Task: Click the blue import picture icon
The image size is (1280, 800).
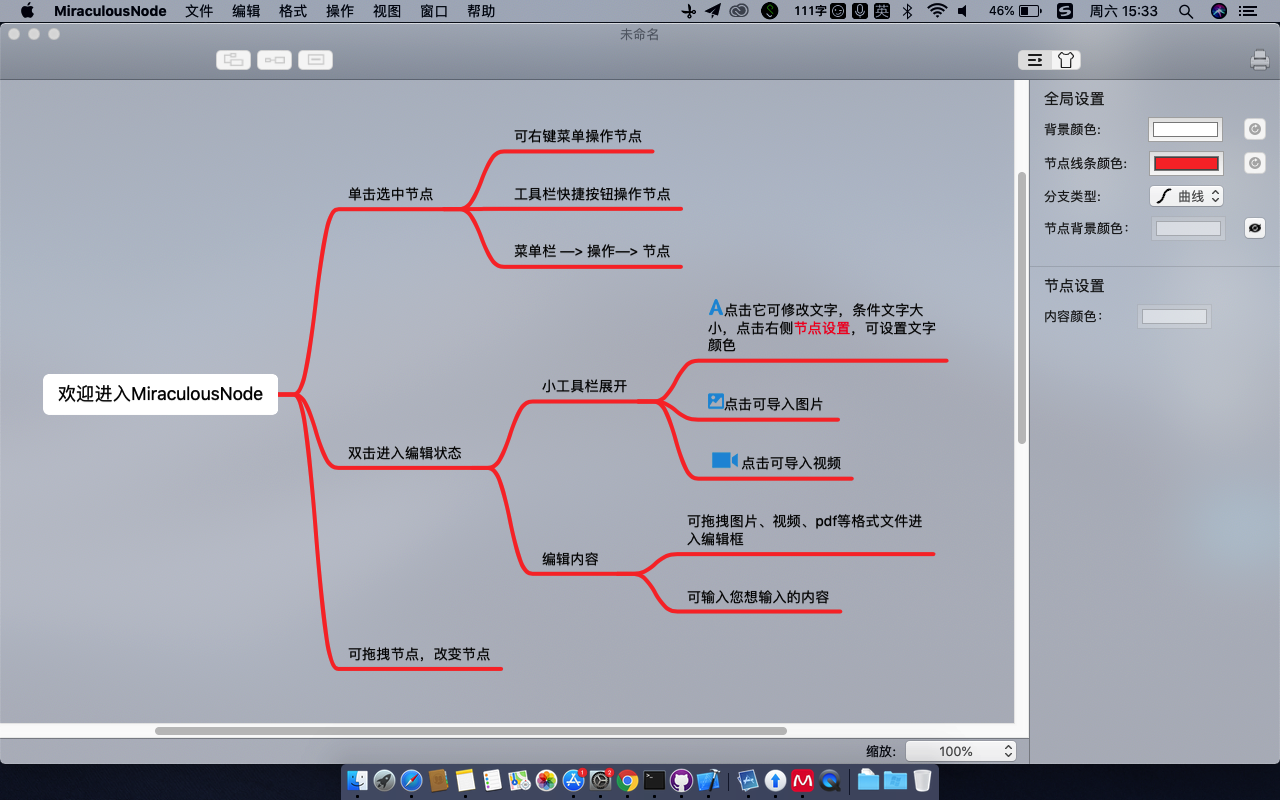Action: pyautogui.click(x=715, y=401)
